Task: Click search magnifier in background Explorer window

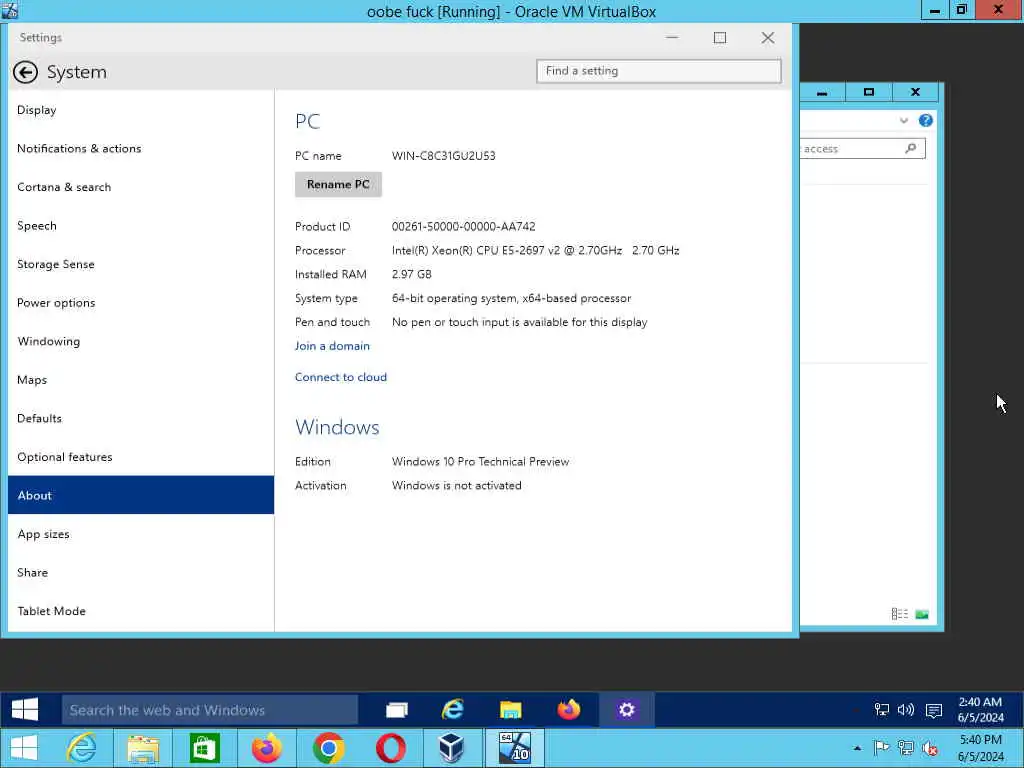Action: [911, 149]
